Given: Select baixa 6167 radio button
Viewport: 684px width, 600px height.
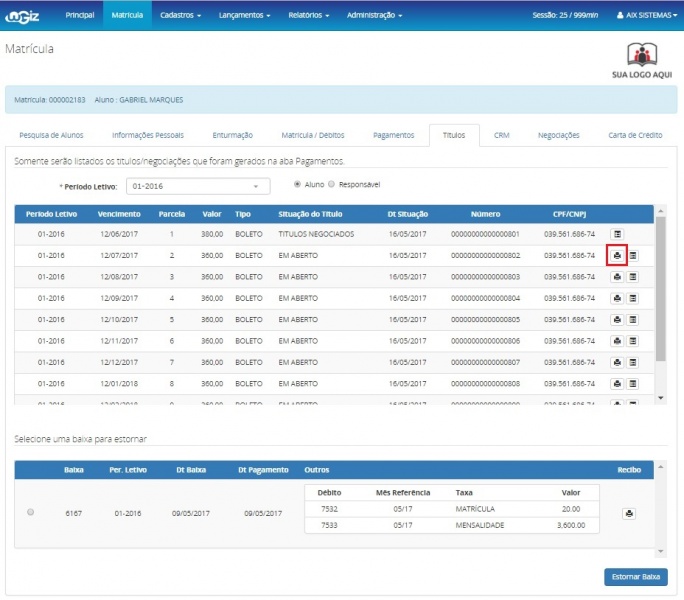Looking at the screenshot, I should pyautogui.click(x=30, y=512).
